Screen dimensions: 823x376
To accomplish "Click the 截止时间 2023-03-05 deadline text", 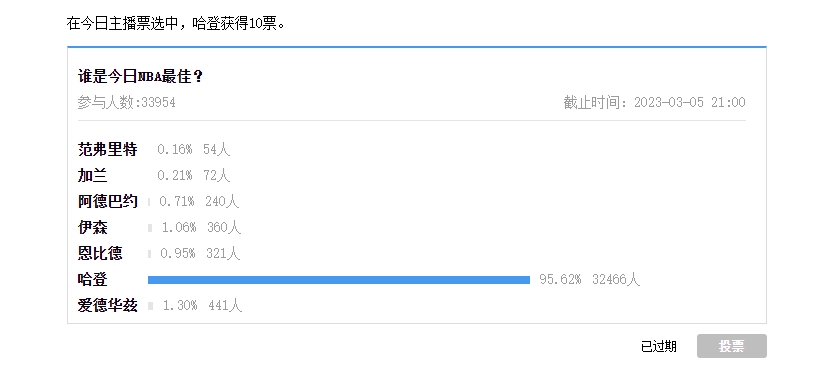I will pos(655,102).
